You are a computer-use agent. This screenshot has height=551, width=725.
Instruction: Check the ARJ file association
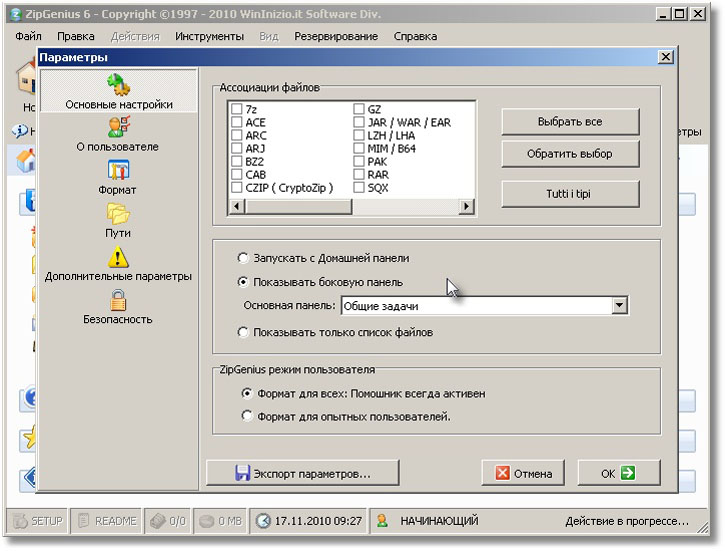click(x=237, y=148)
